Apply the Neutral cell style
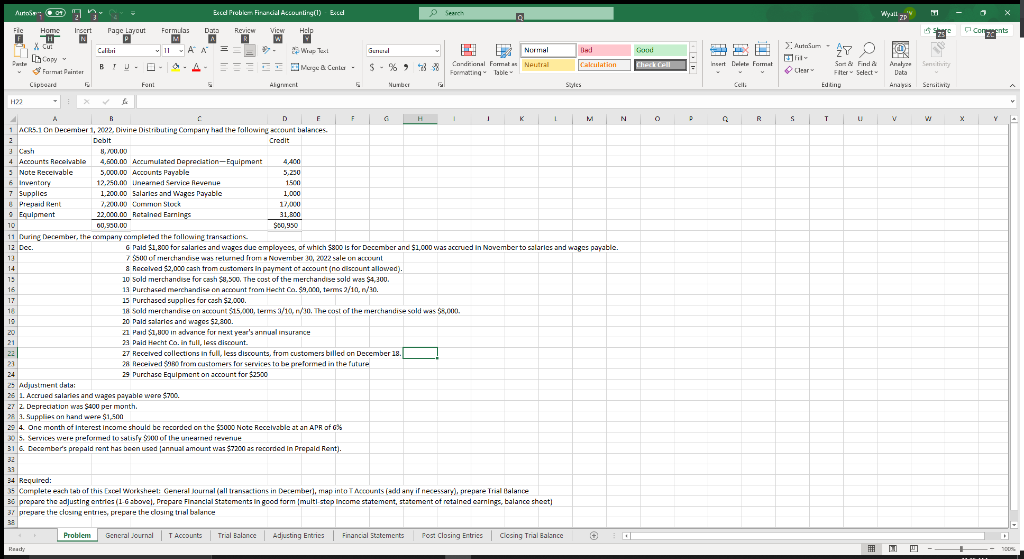 tap(548, 65)
